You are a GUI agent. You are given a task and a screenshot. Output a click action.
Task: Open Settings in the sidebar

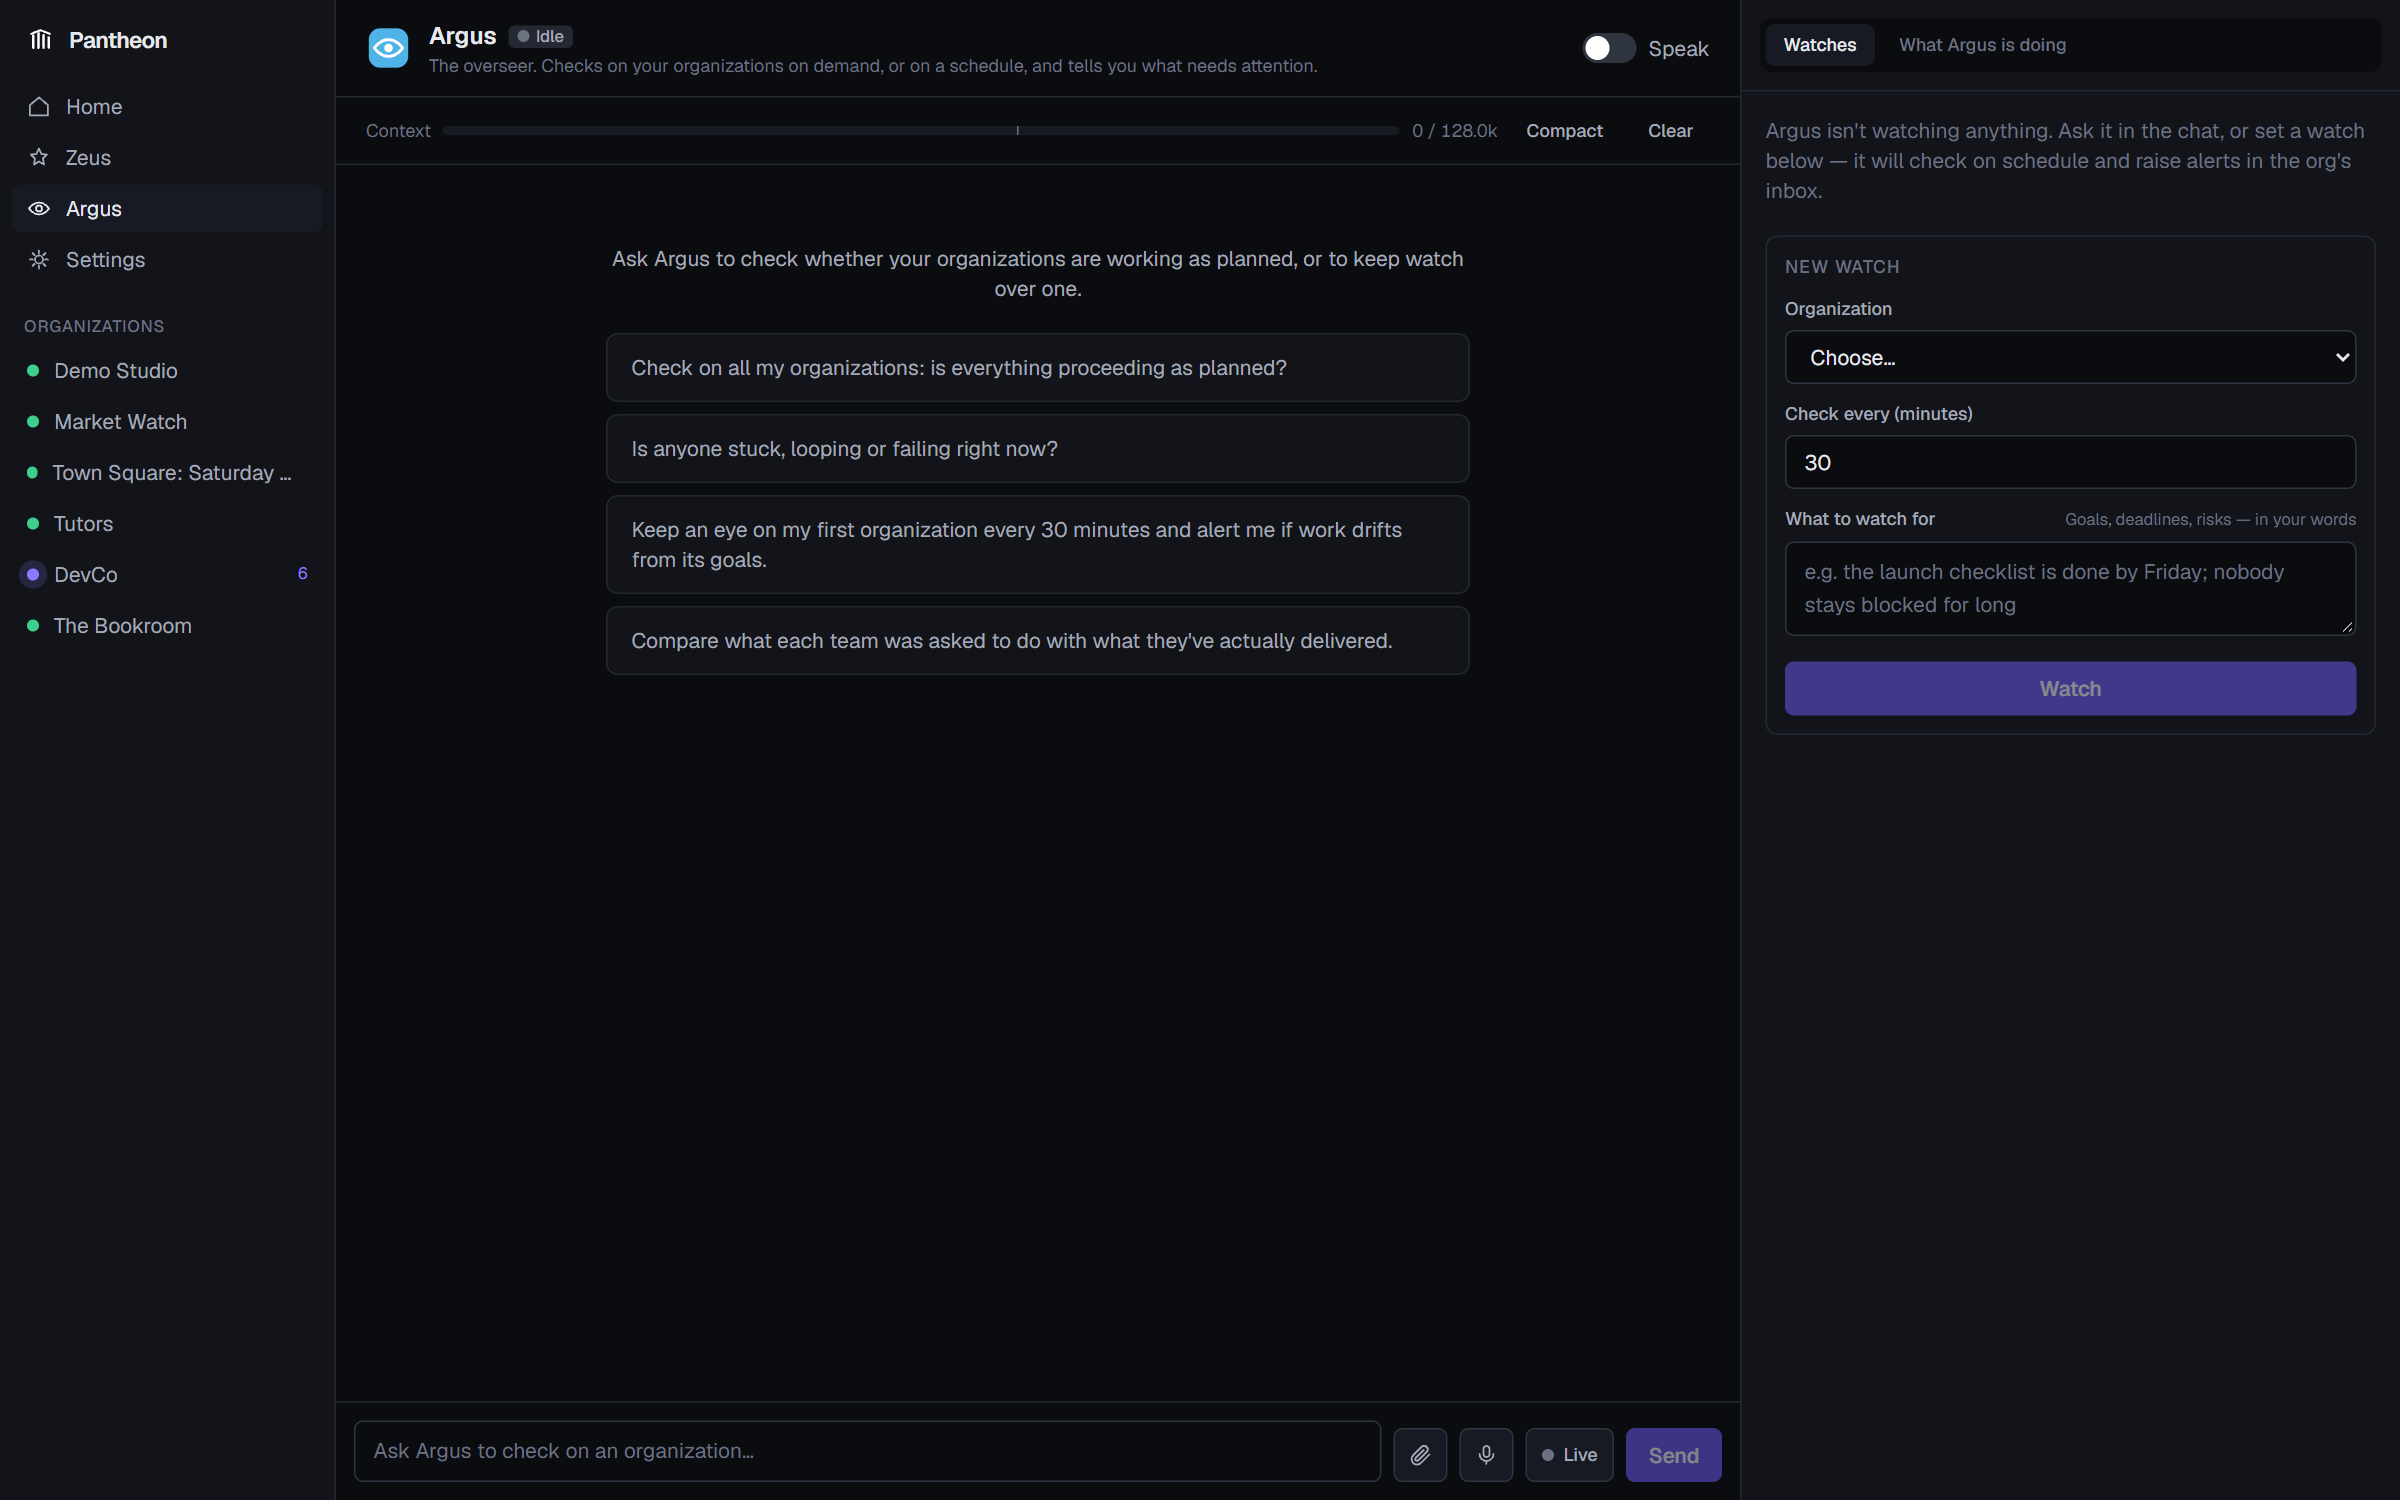coord(167,260)
